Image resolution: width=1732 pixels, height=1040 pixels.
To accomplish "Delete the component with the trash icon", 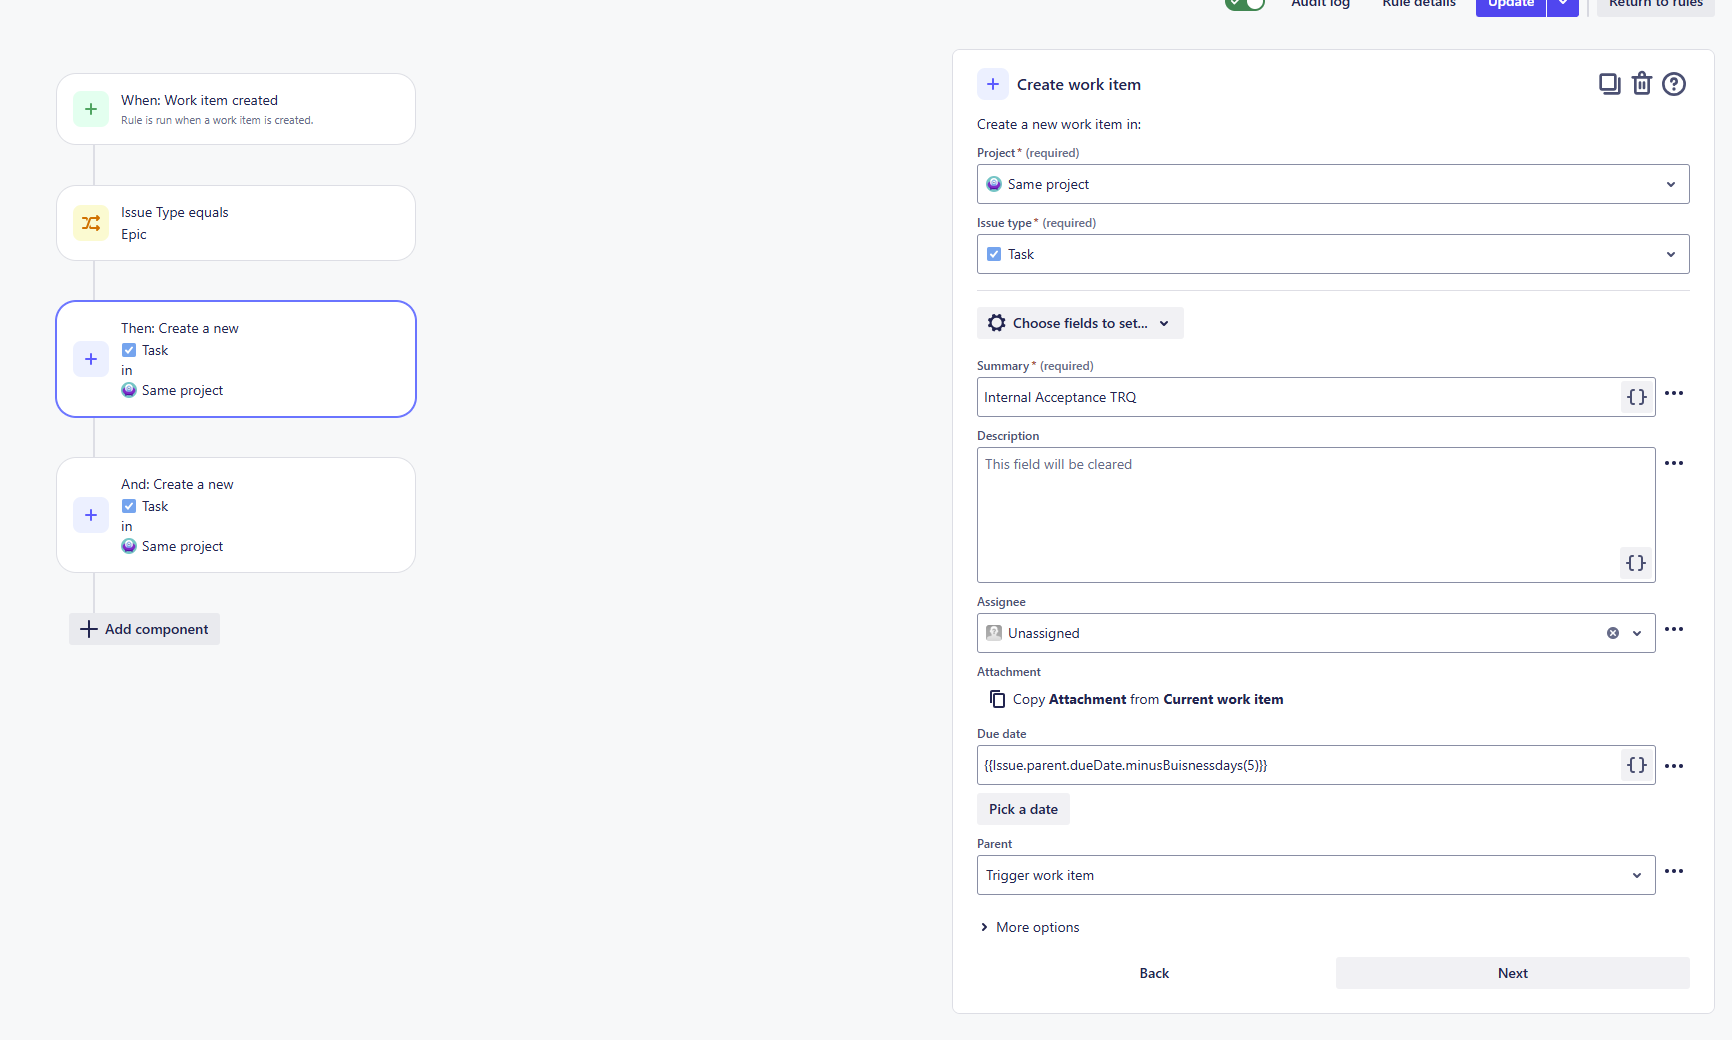I will tap(1642, 84).
